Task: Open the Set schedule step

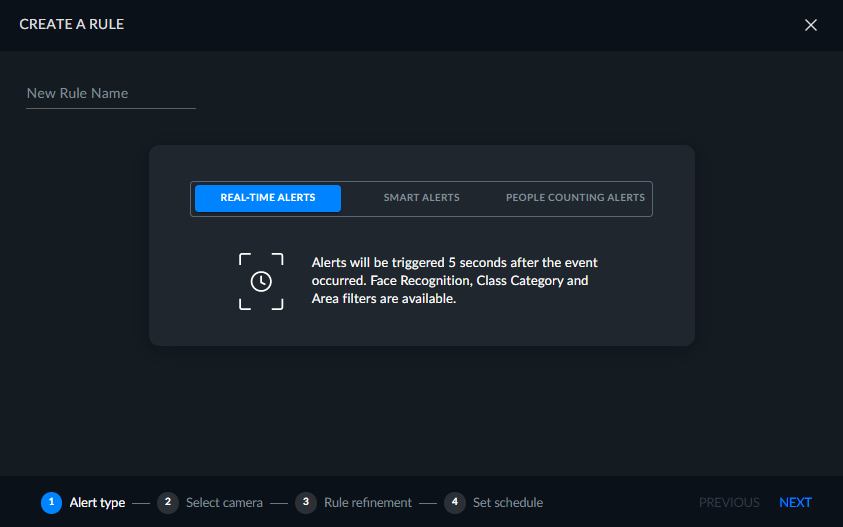Action: point(508,503)
